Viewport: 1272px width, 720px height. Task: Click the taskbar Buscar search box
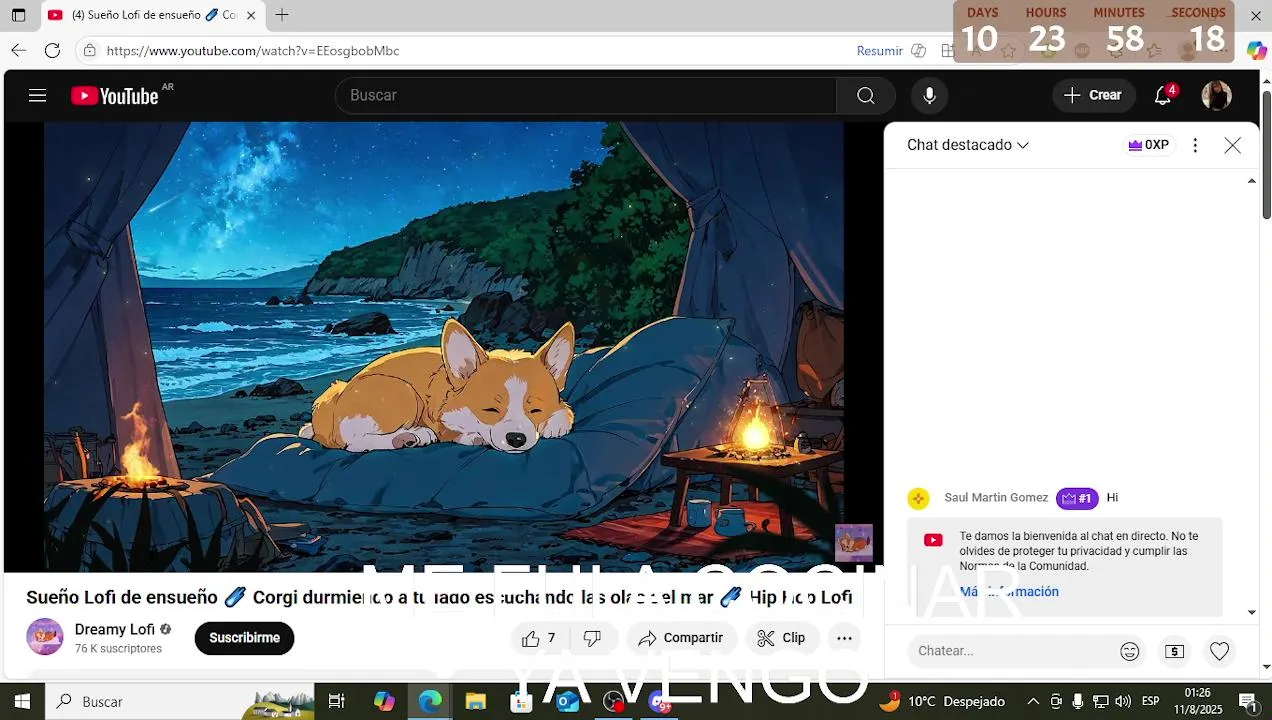(180, 702)
